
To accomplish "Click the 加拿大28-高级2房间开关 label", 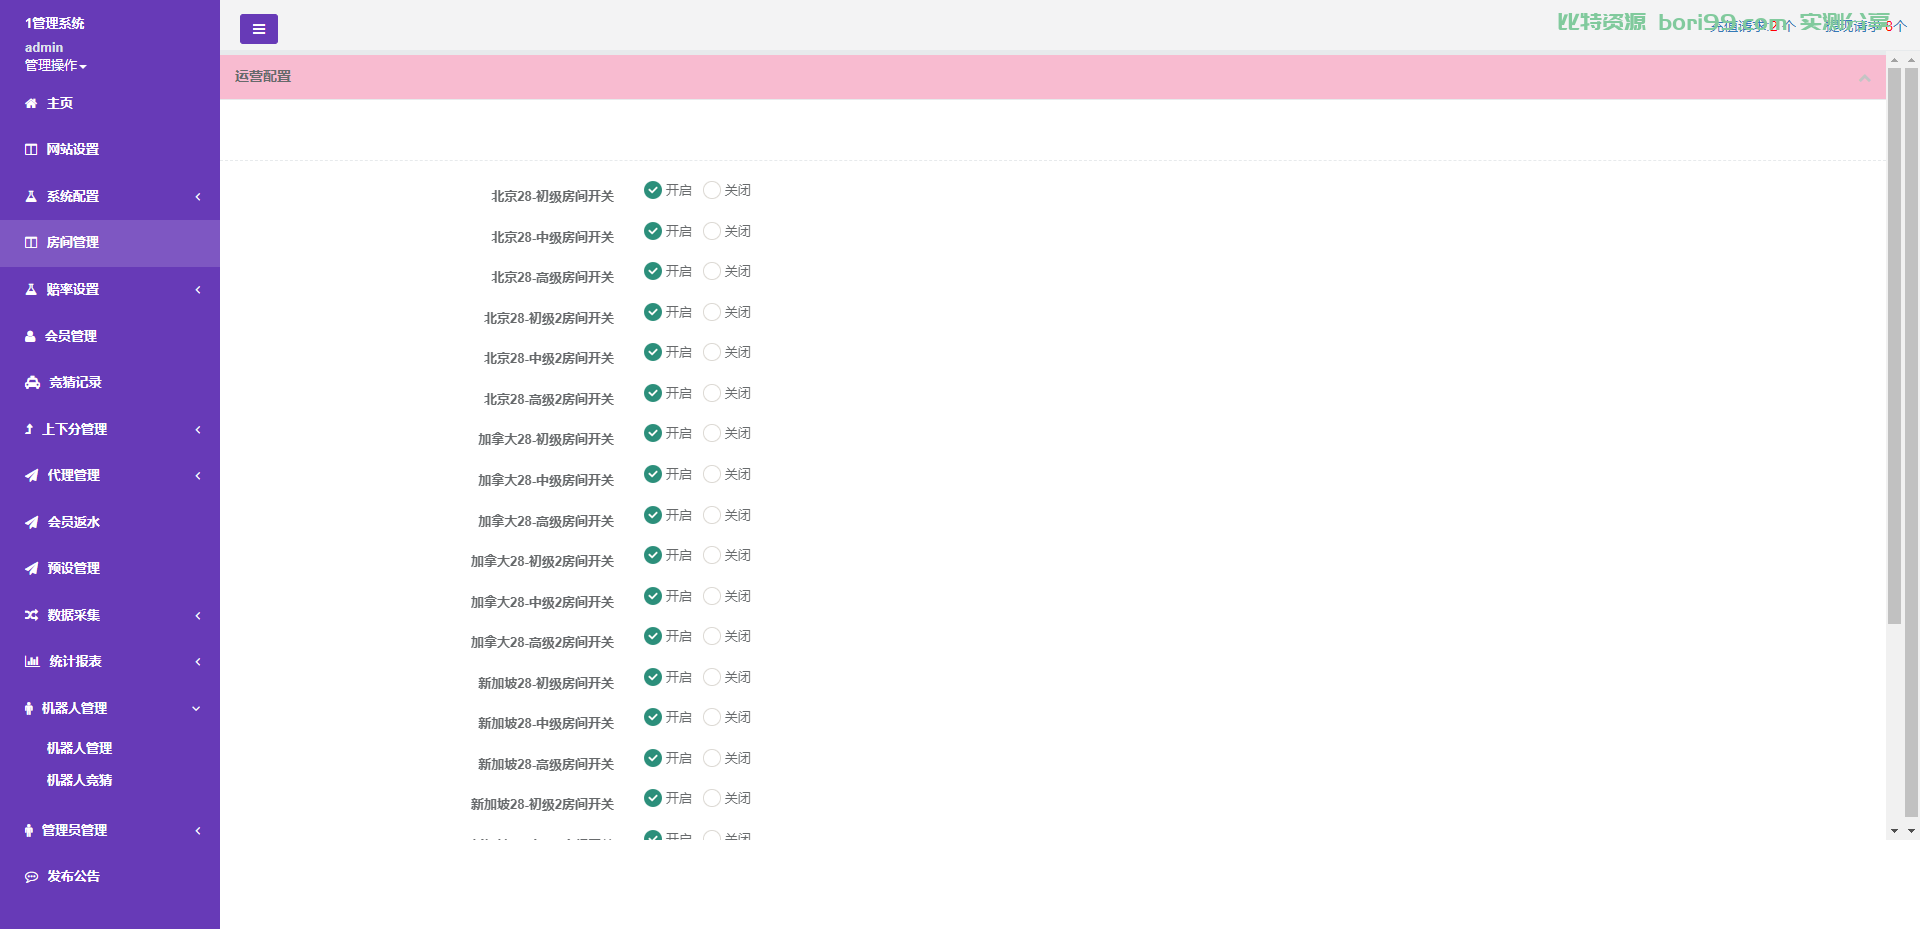I will coord(542,642).
